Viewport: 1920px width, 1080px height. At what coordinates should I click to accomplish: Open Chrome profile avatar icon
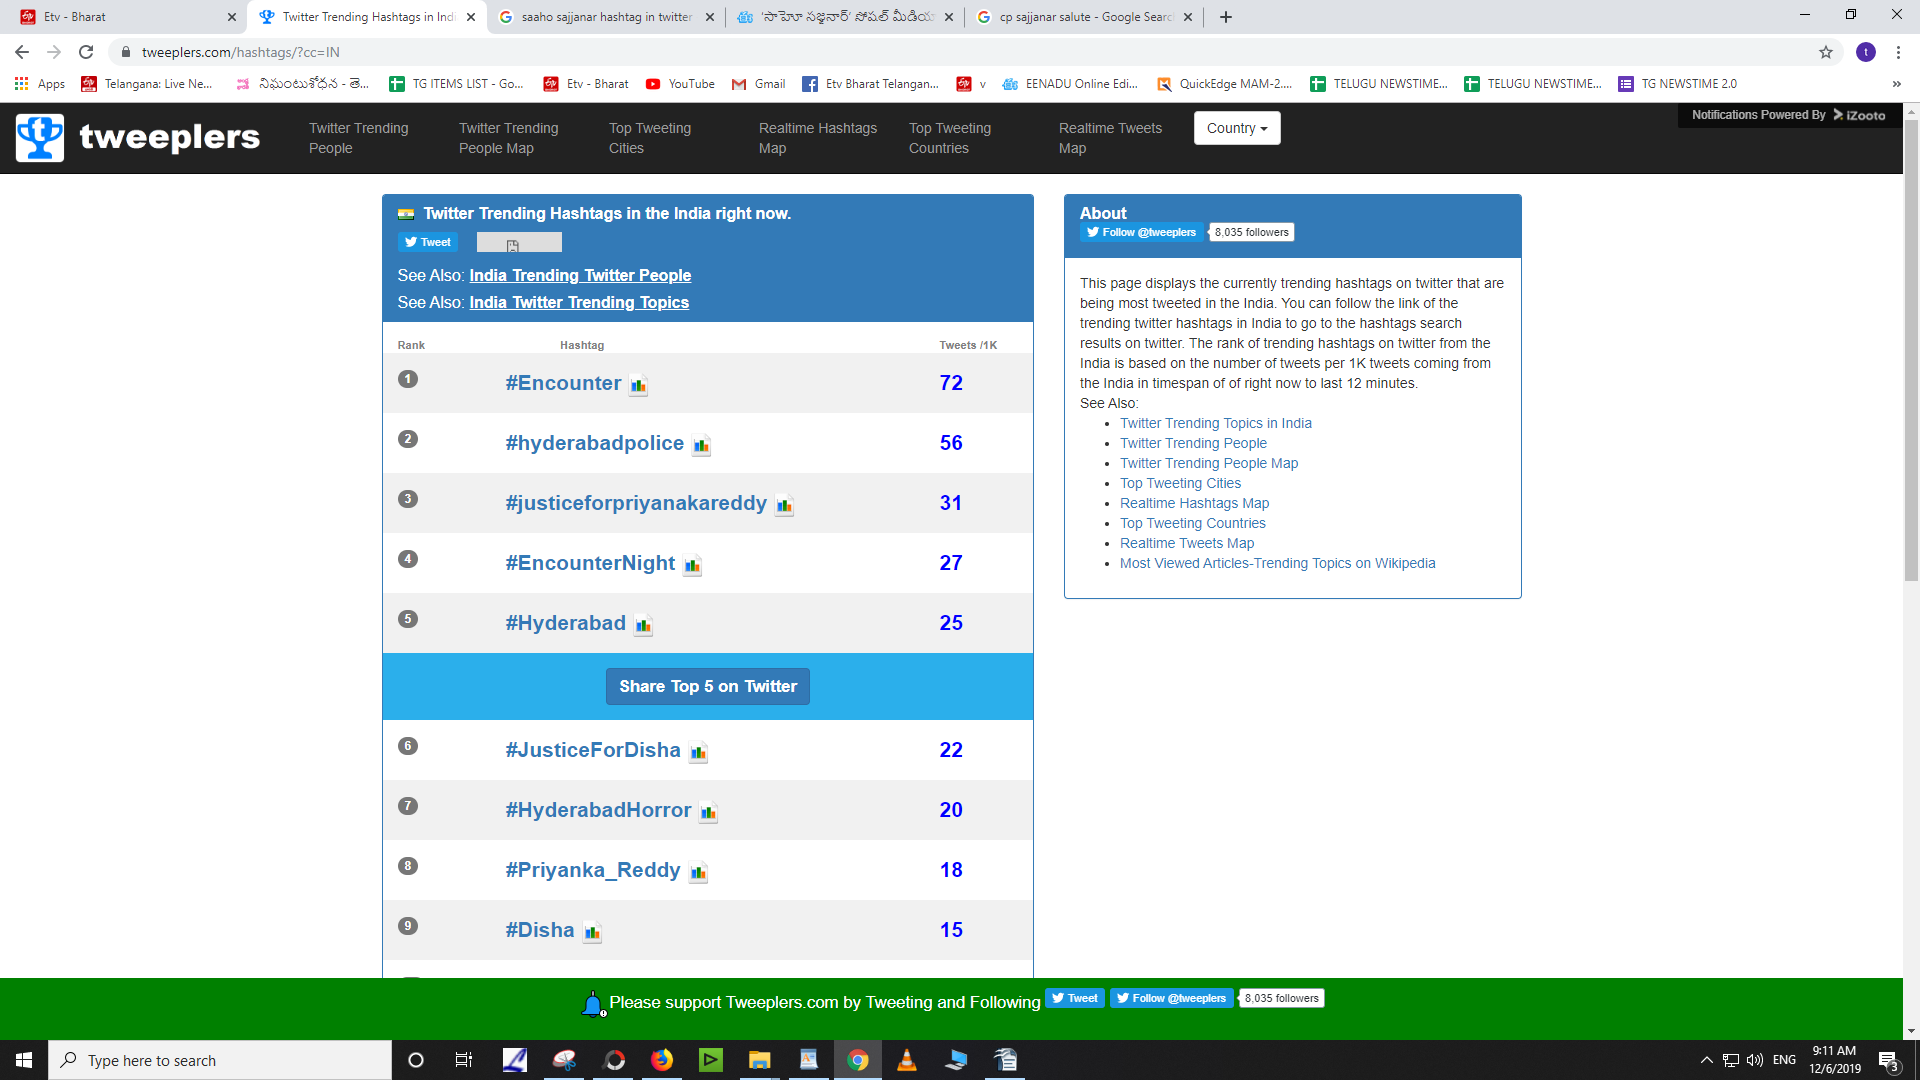[x=1866, y=52]
